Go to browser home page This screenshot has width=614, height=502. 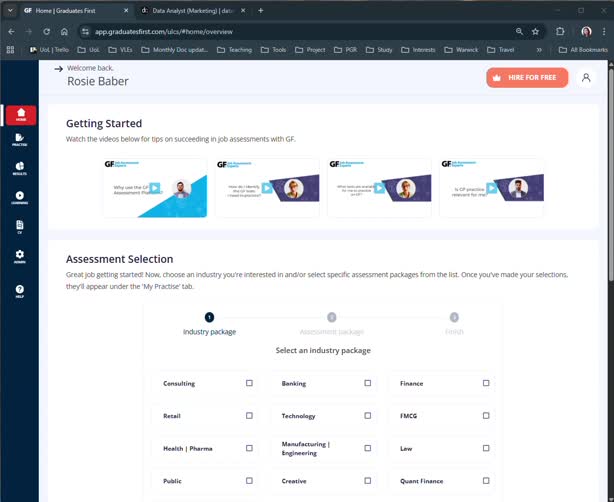pyautogui.click(x=64, y=32)
